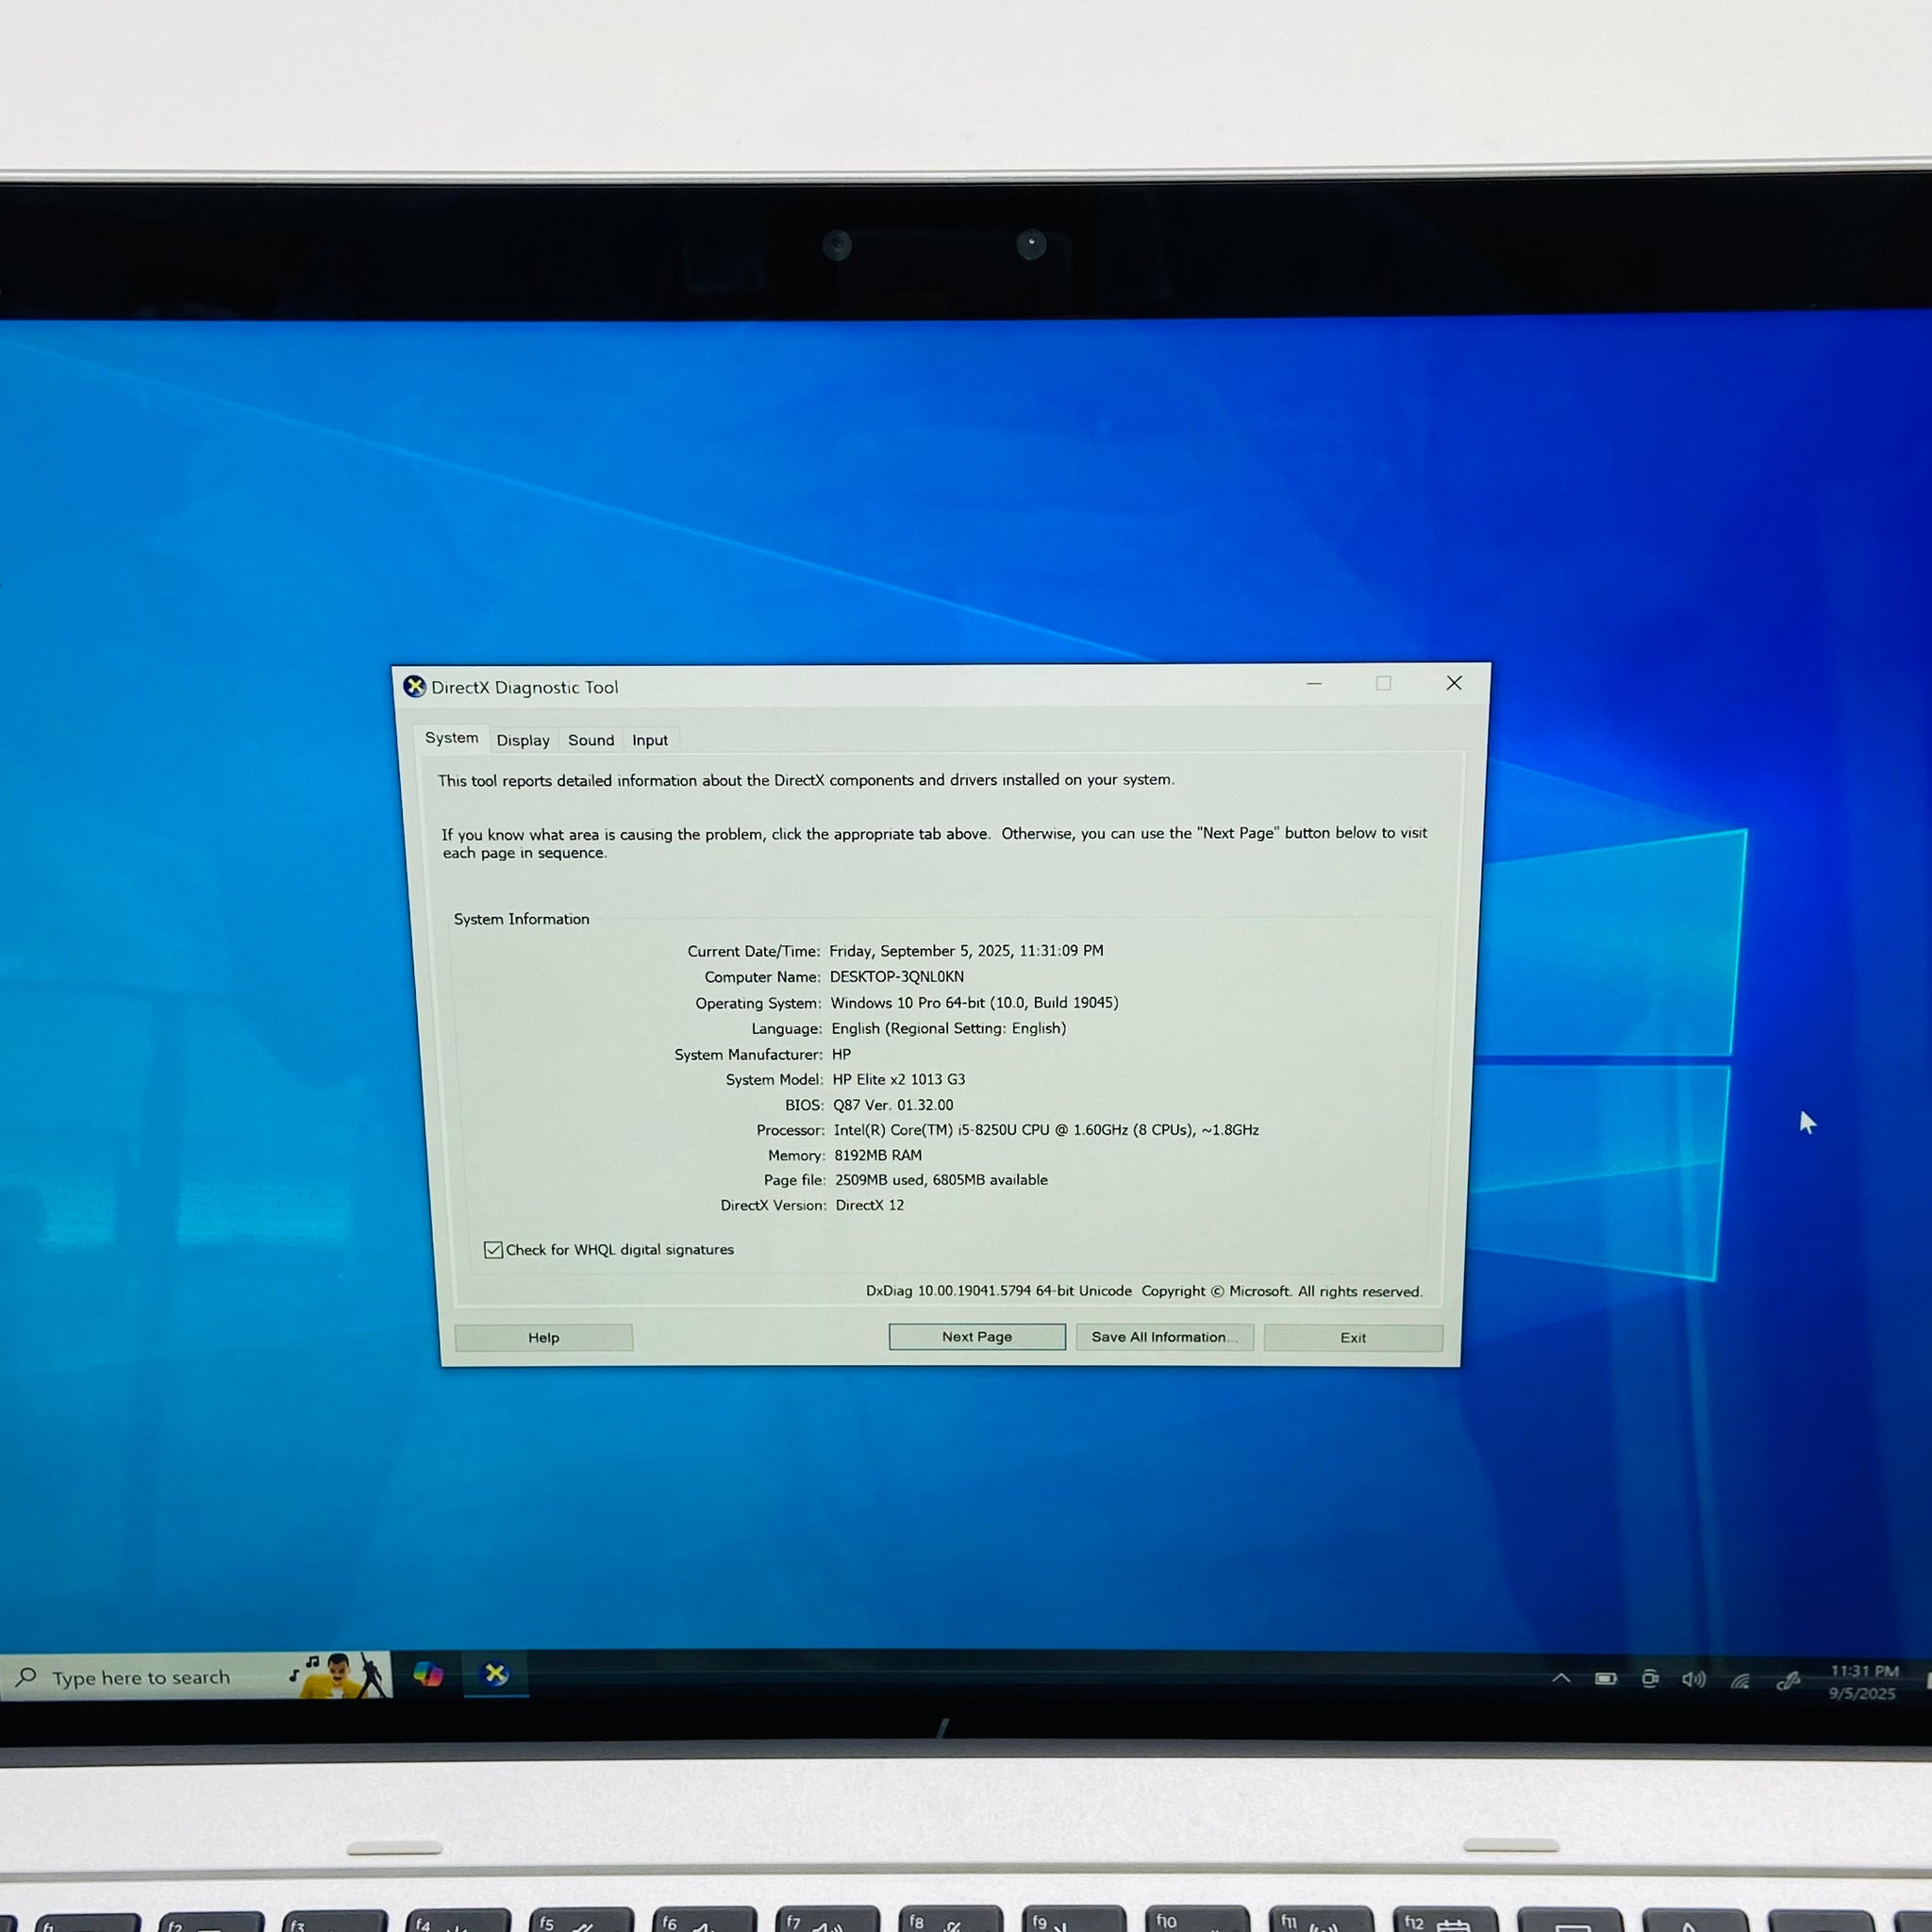The height and width of the screenshot is (1932, 1932).
Task: Click the pen/Windows Ink tray icon
Action: [1788, 1682]
